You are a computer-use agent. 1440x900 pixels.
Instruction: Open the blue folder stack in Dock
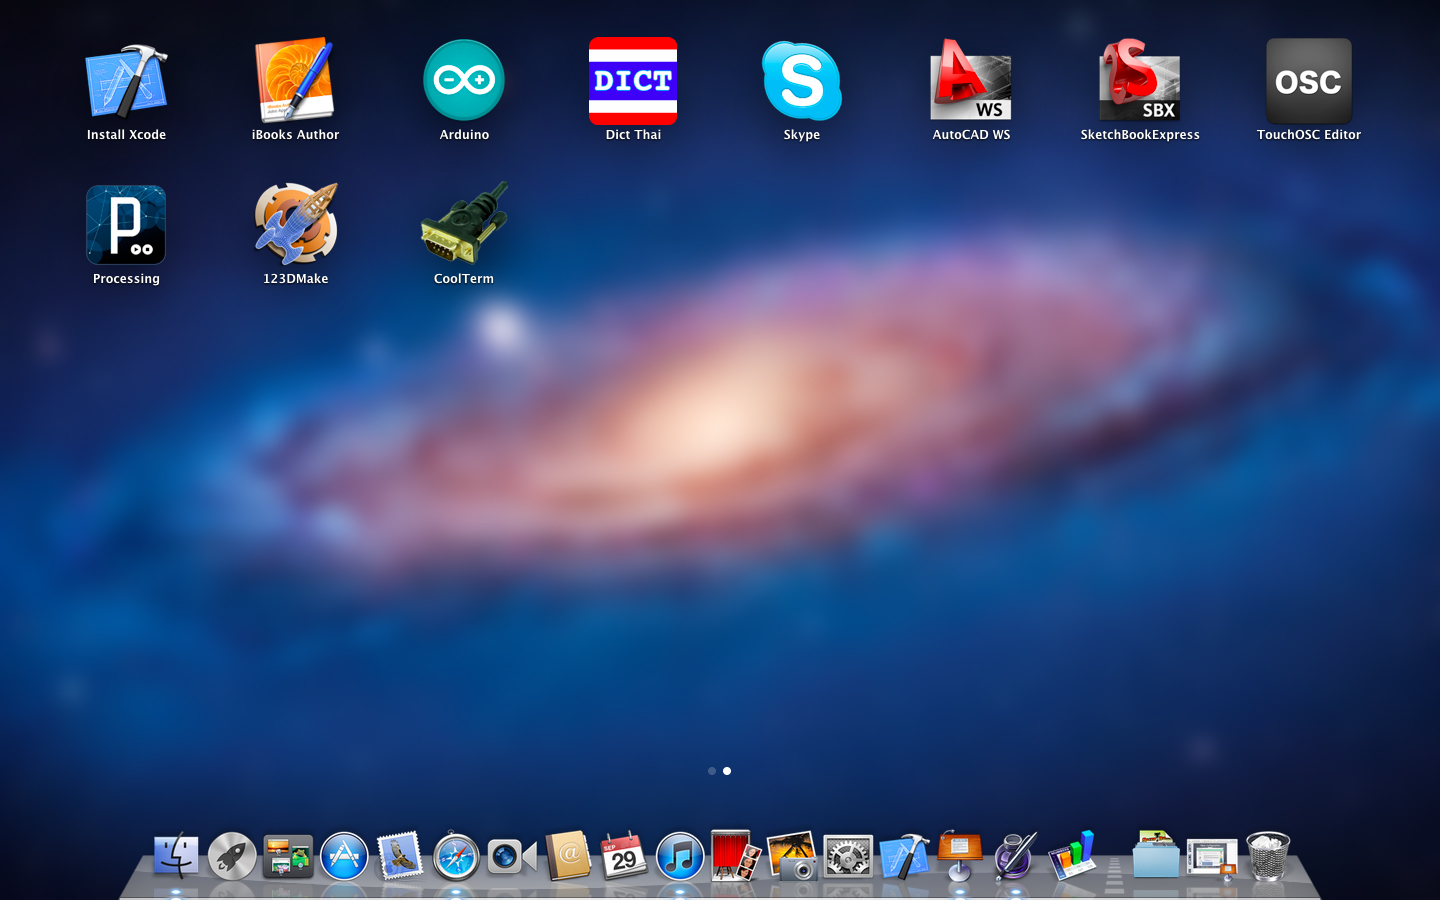point(1156,855)
